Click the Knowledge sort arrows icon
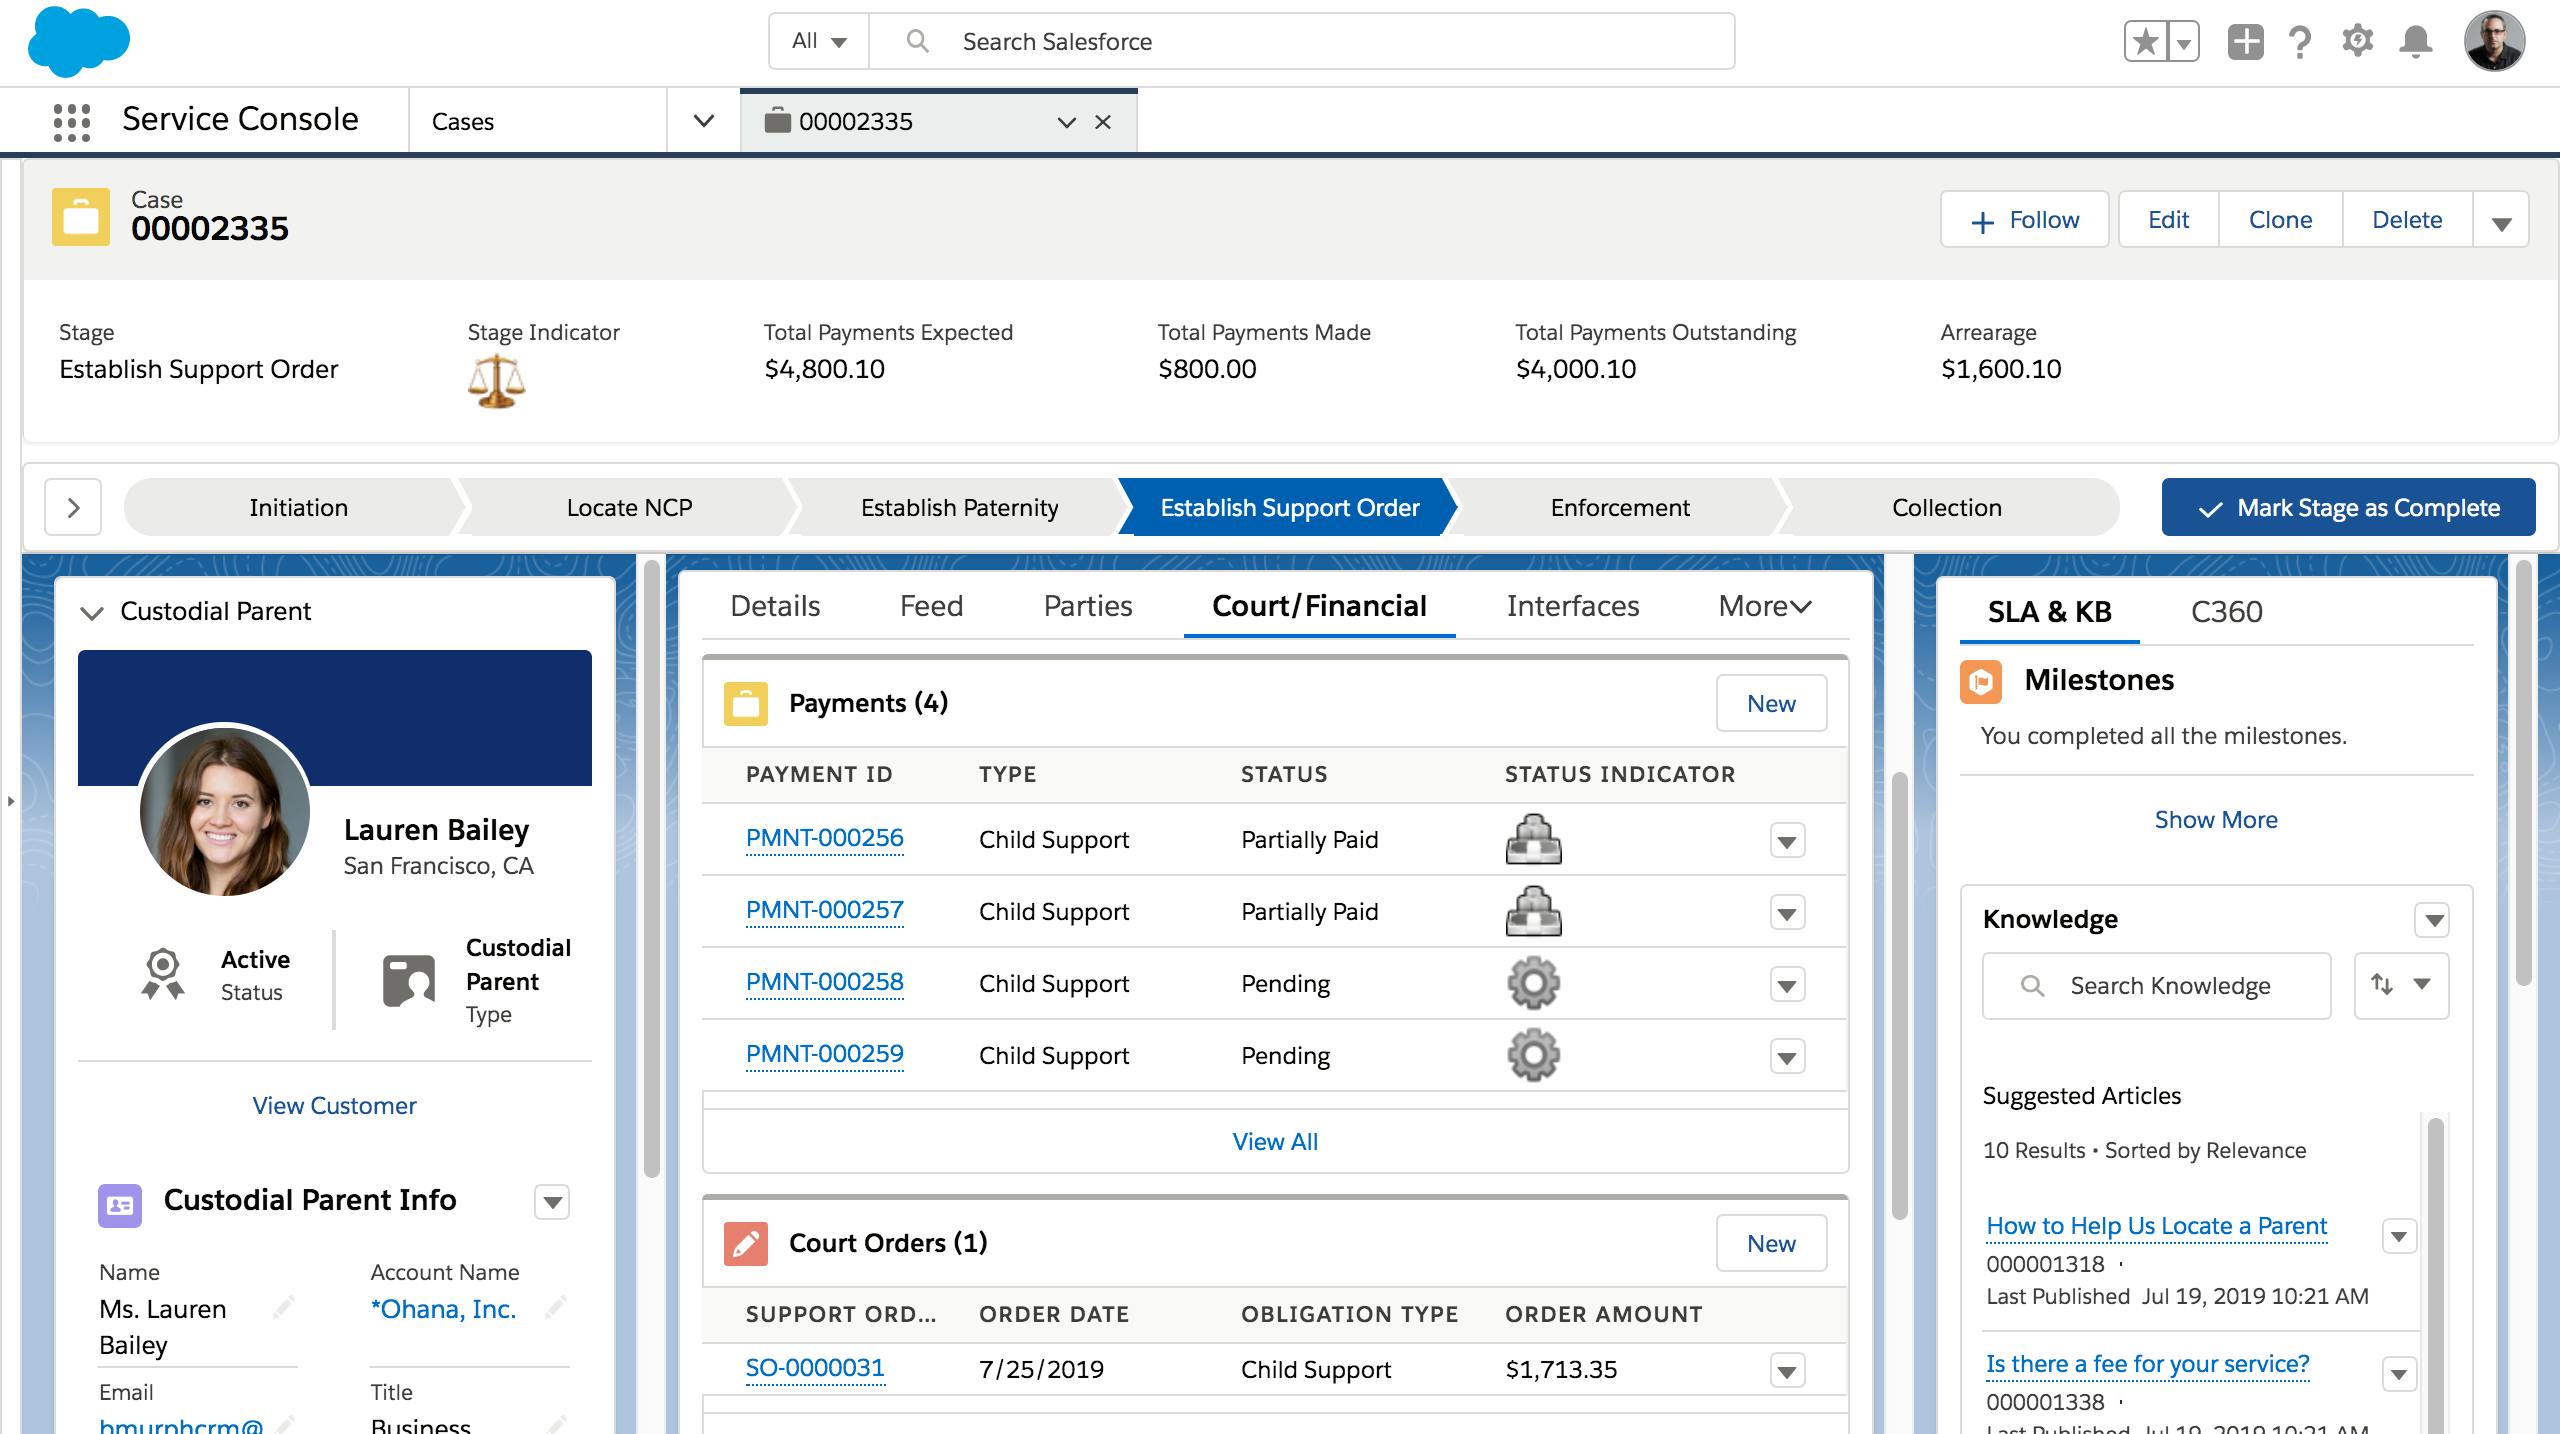Screen dimensions: 2560x1434 pyautogui.click(x=2382, y=984)
